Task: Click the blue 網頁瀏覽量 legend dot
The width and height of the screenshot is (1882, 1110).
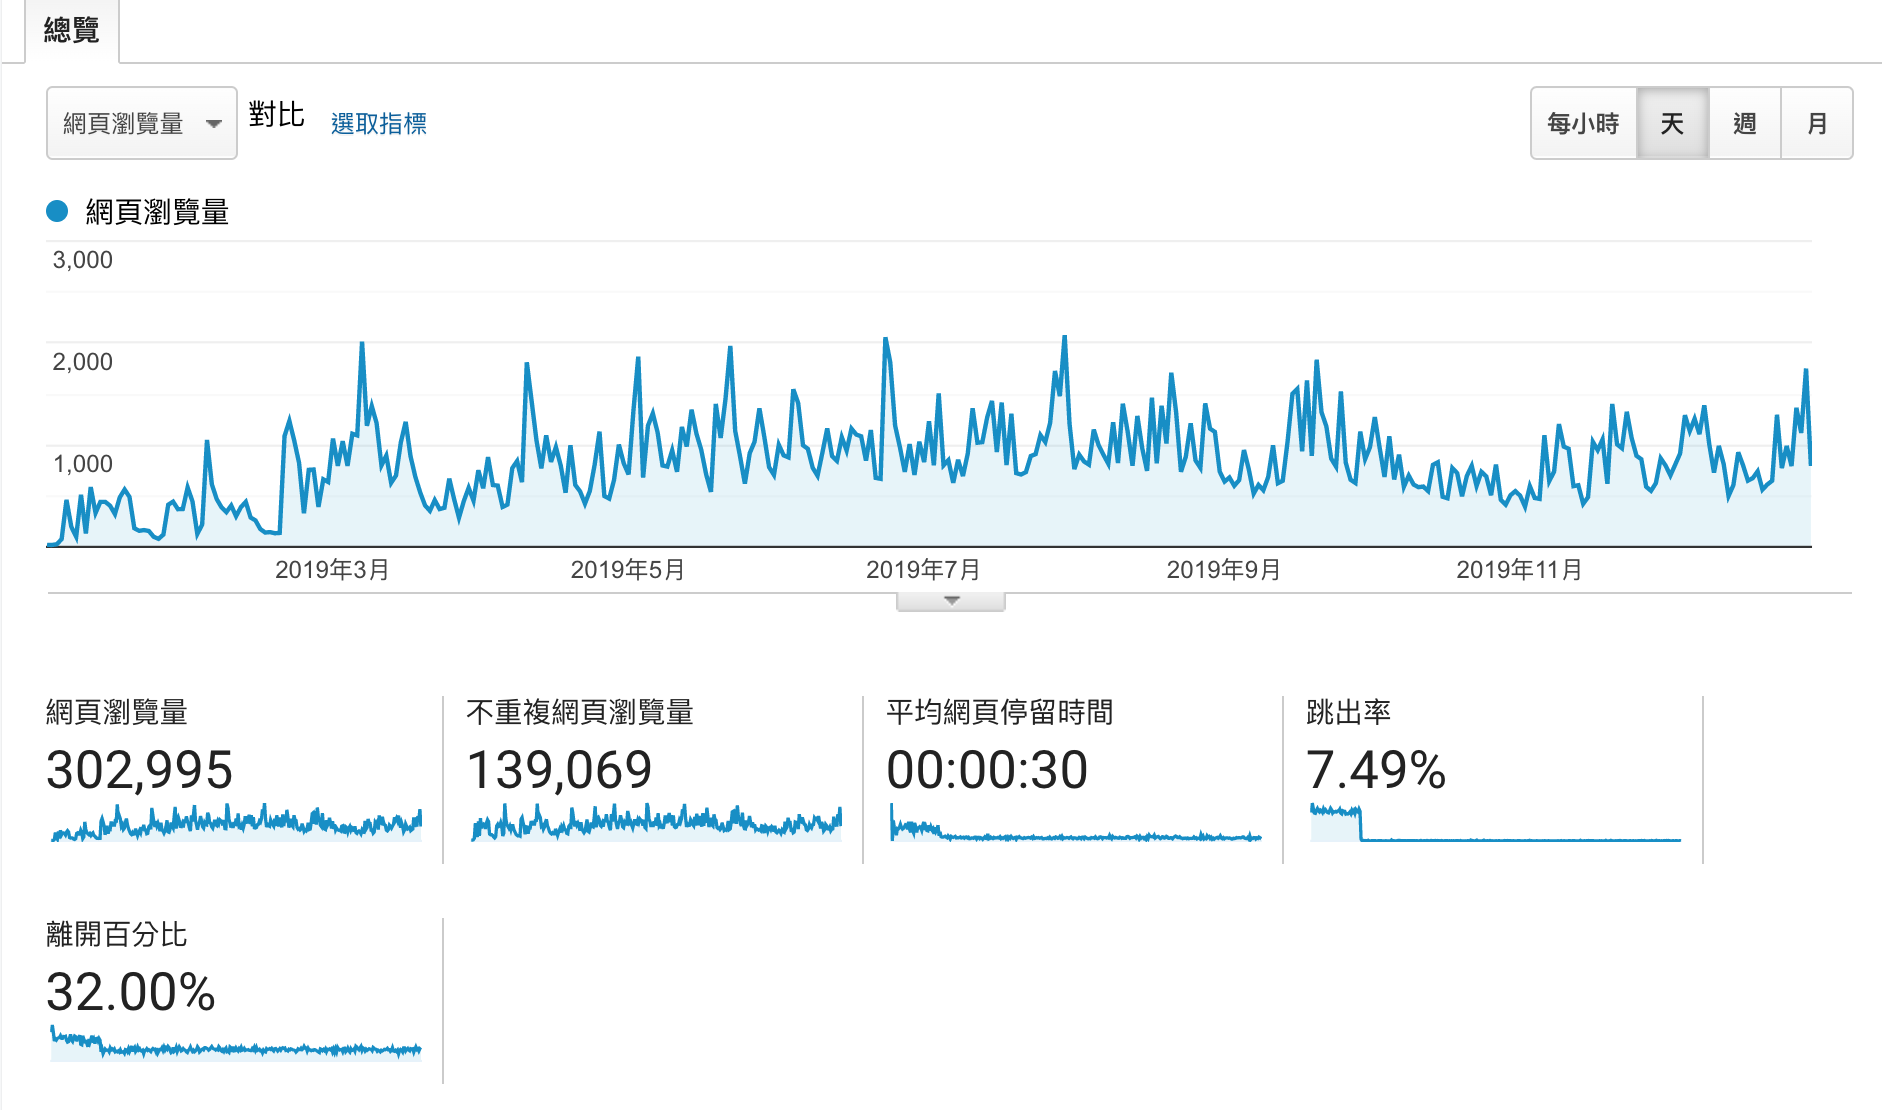Action: [x=57, y=211]
